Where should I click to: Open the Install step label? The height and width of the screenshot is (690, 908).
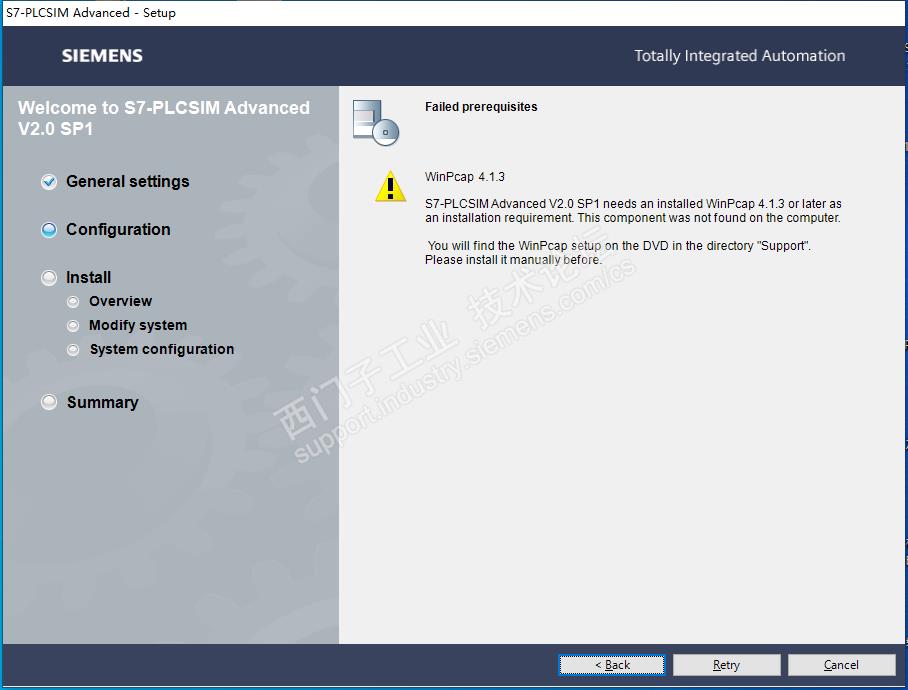88,278
